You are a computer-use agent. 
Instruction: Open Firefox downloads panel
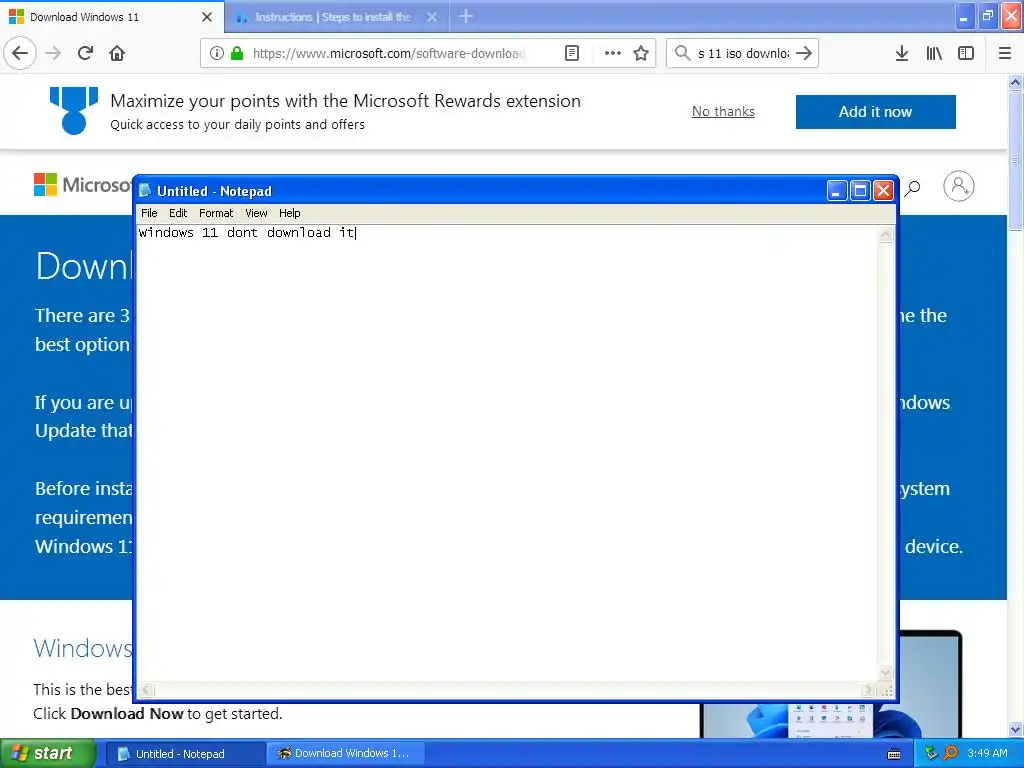[x=902, y=53]
